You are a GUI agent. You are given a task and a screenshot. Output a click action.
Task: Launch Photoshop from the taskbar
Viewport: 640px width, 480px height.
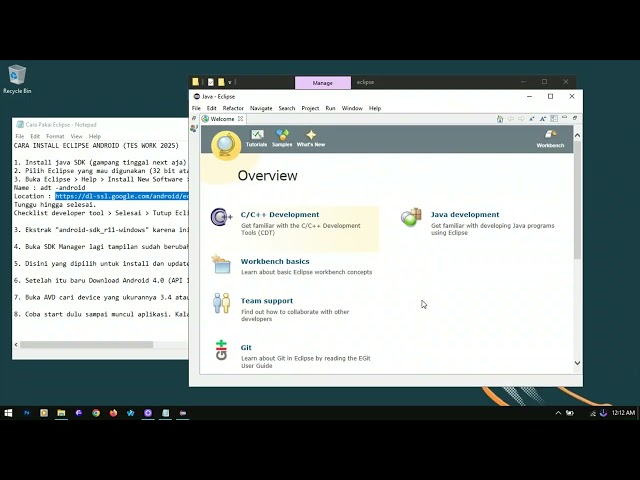[27, 413]
